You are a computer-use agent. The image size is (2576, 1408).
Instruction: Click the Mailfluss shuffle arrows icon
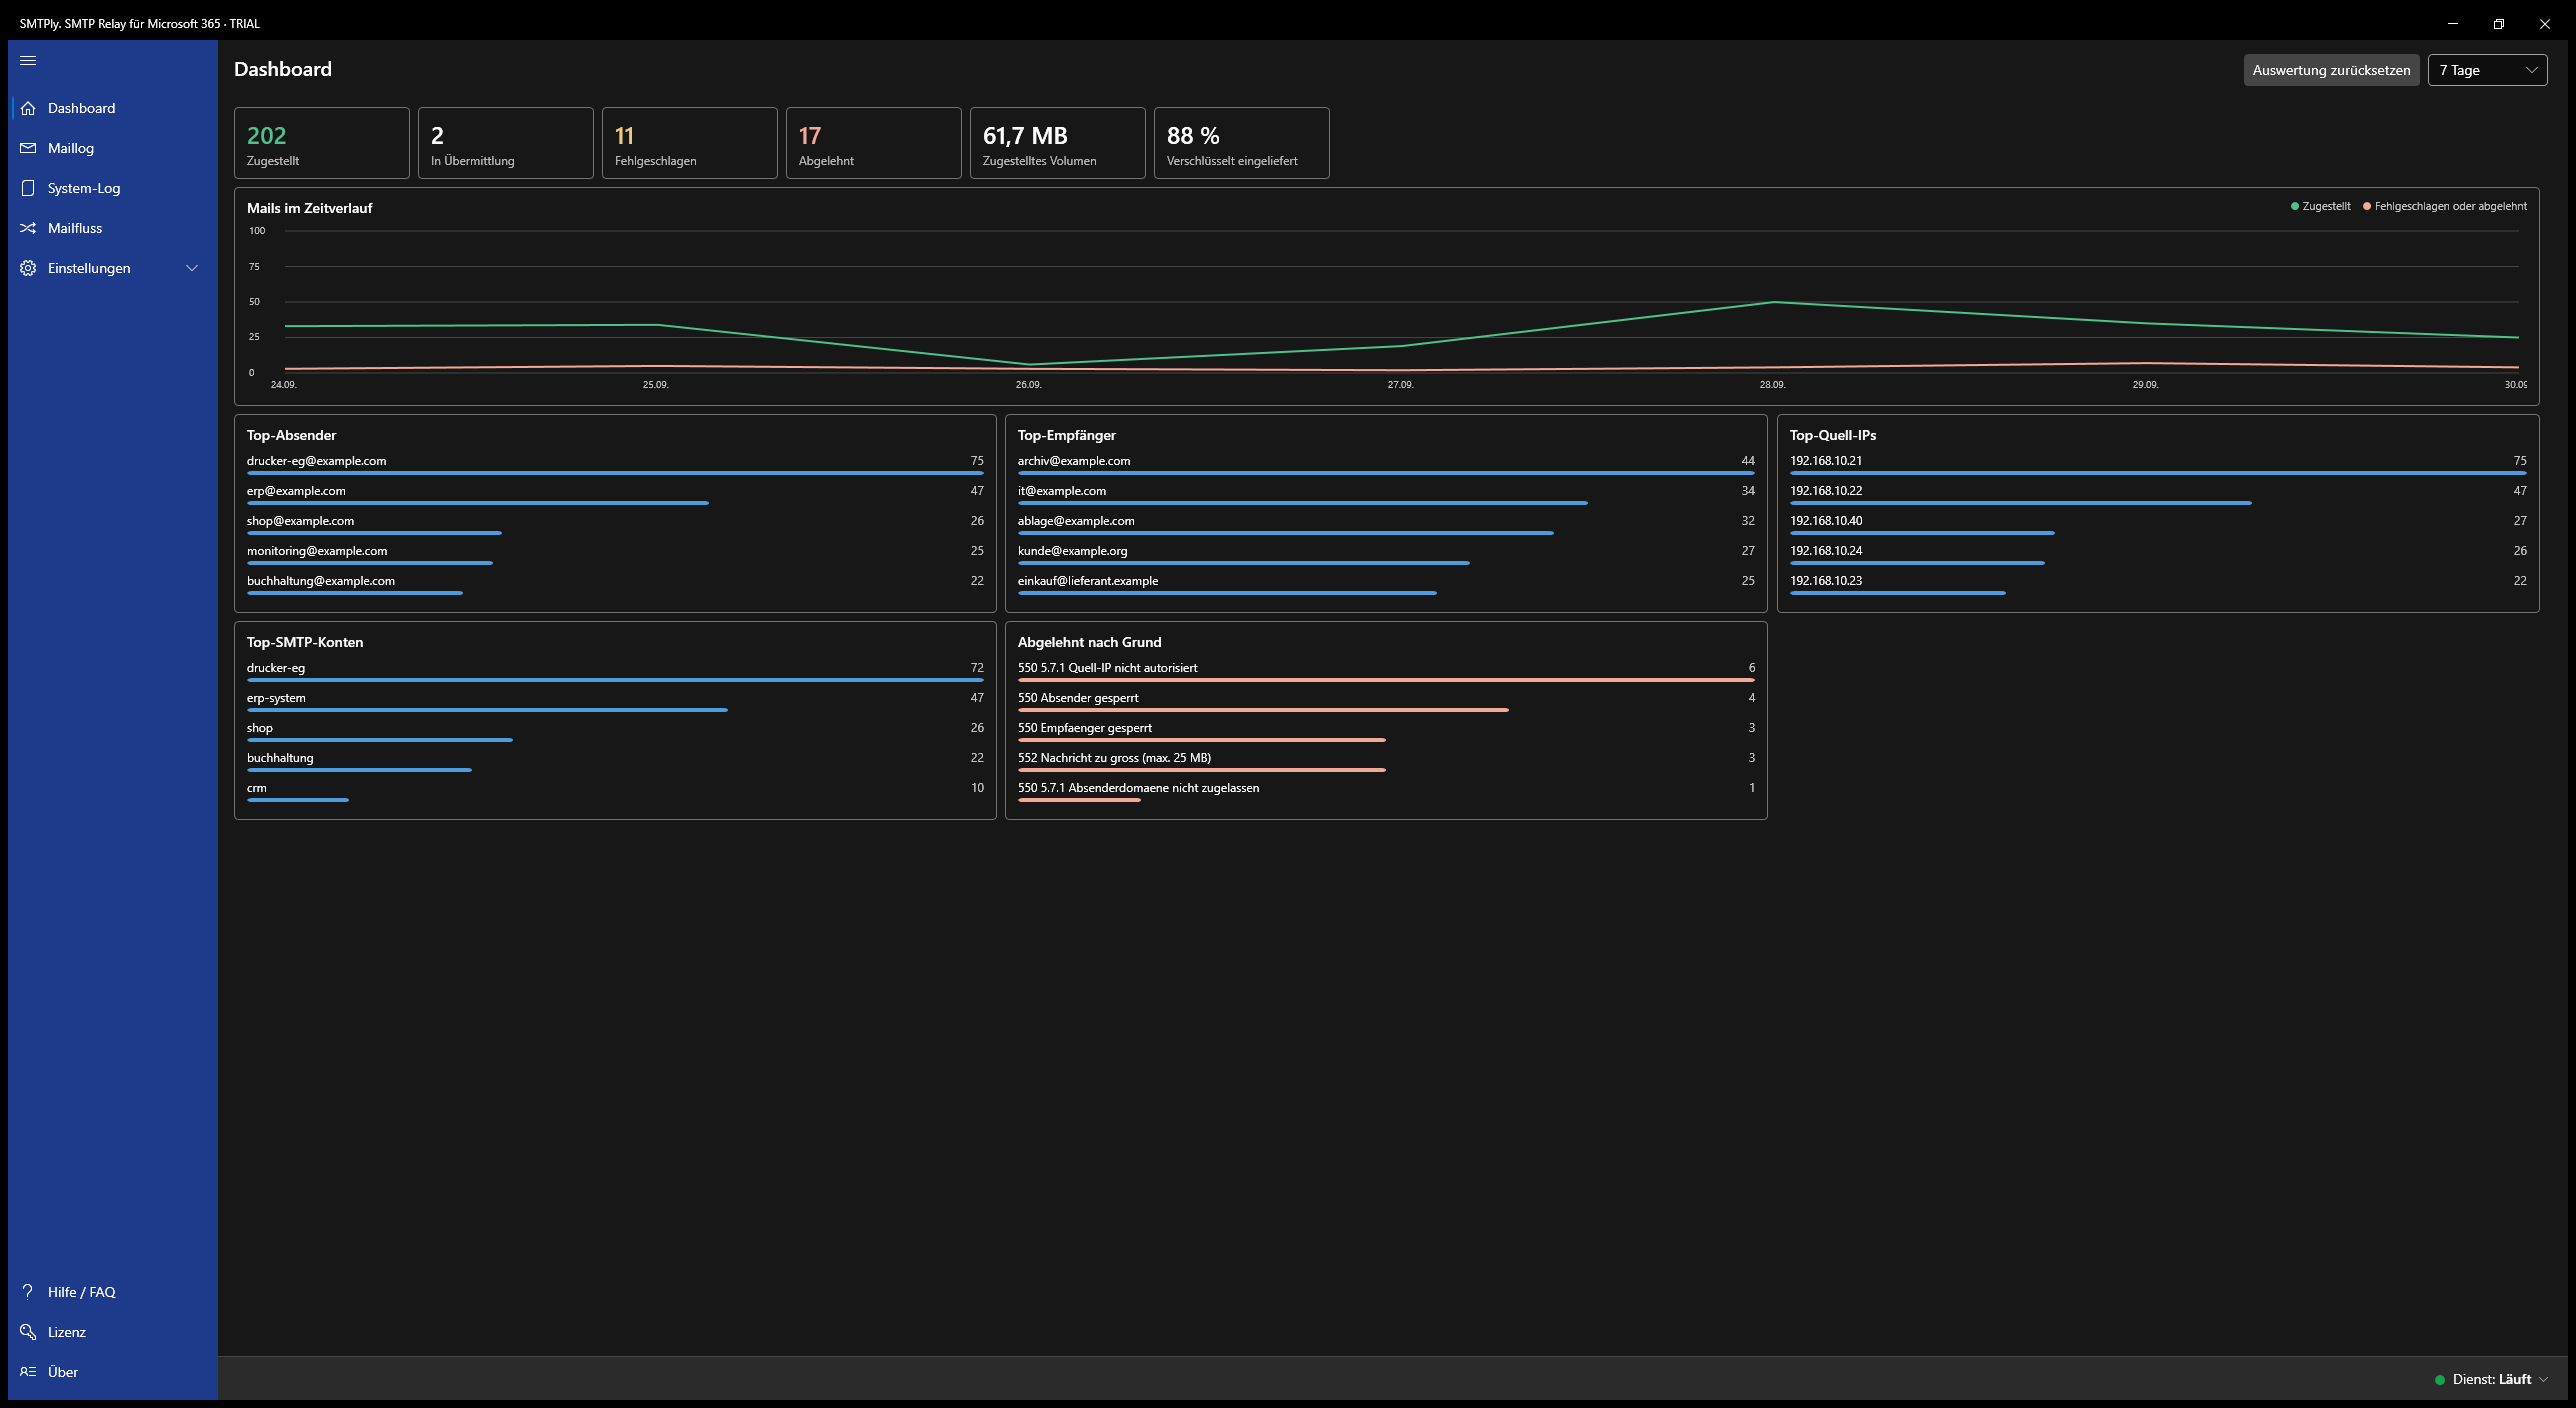(x=28, y=228)
